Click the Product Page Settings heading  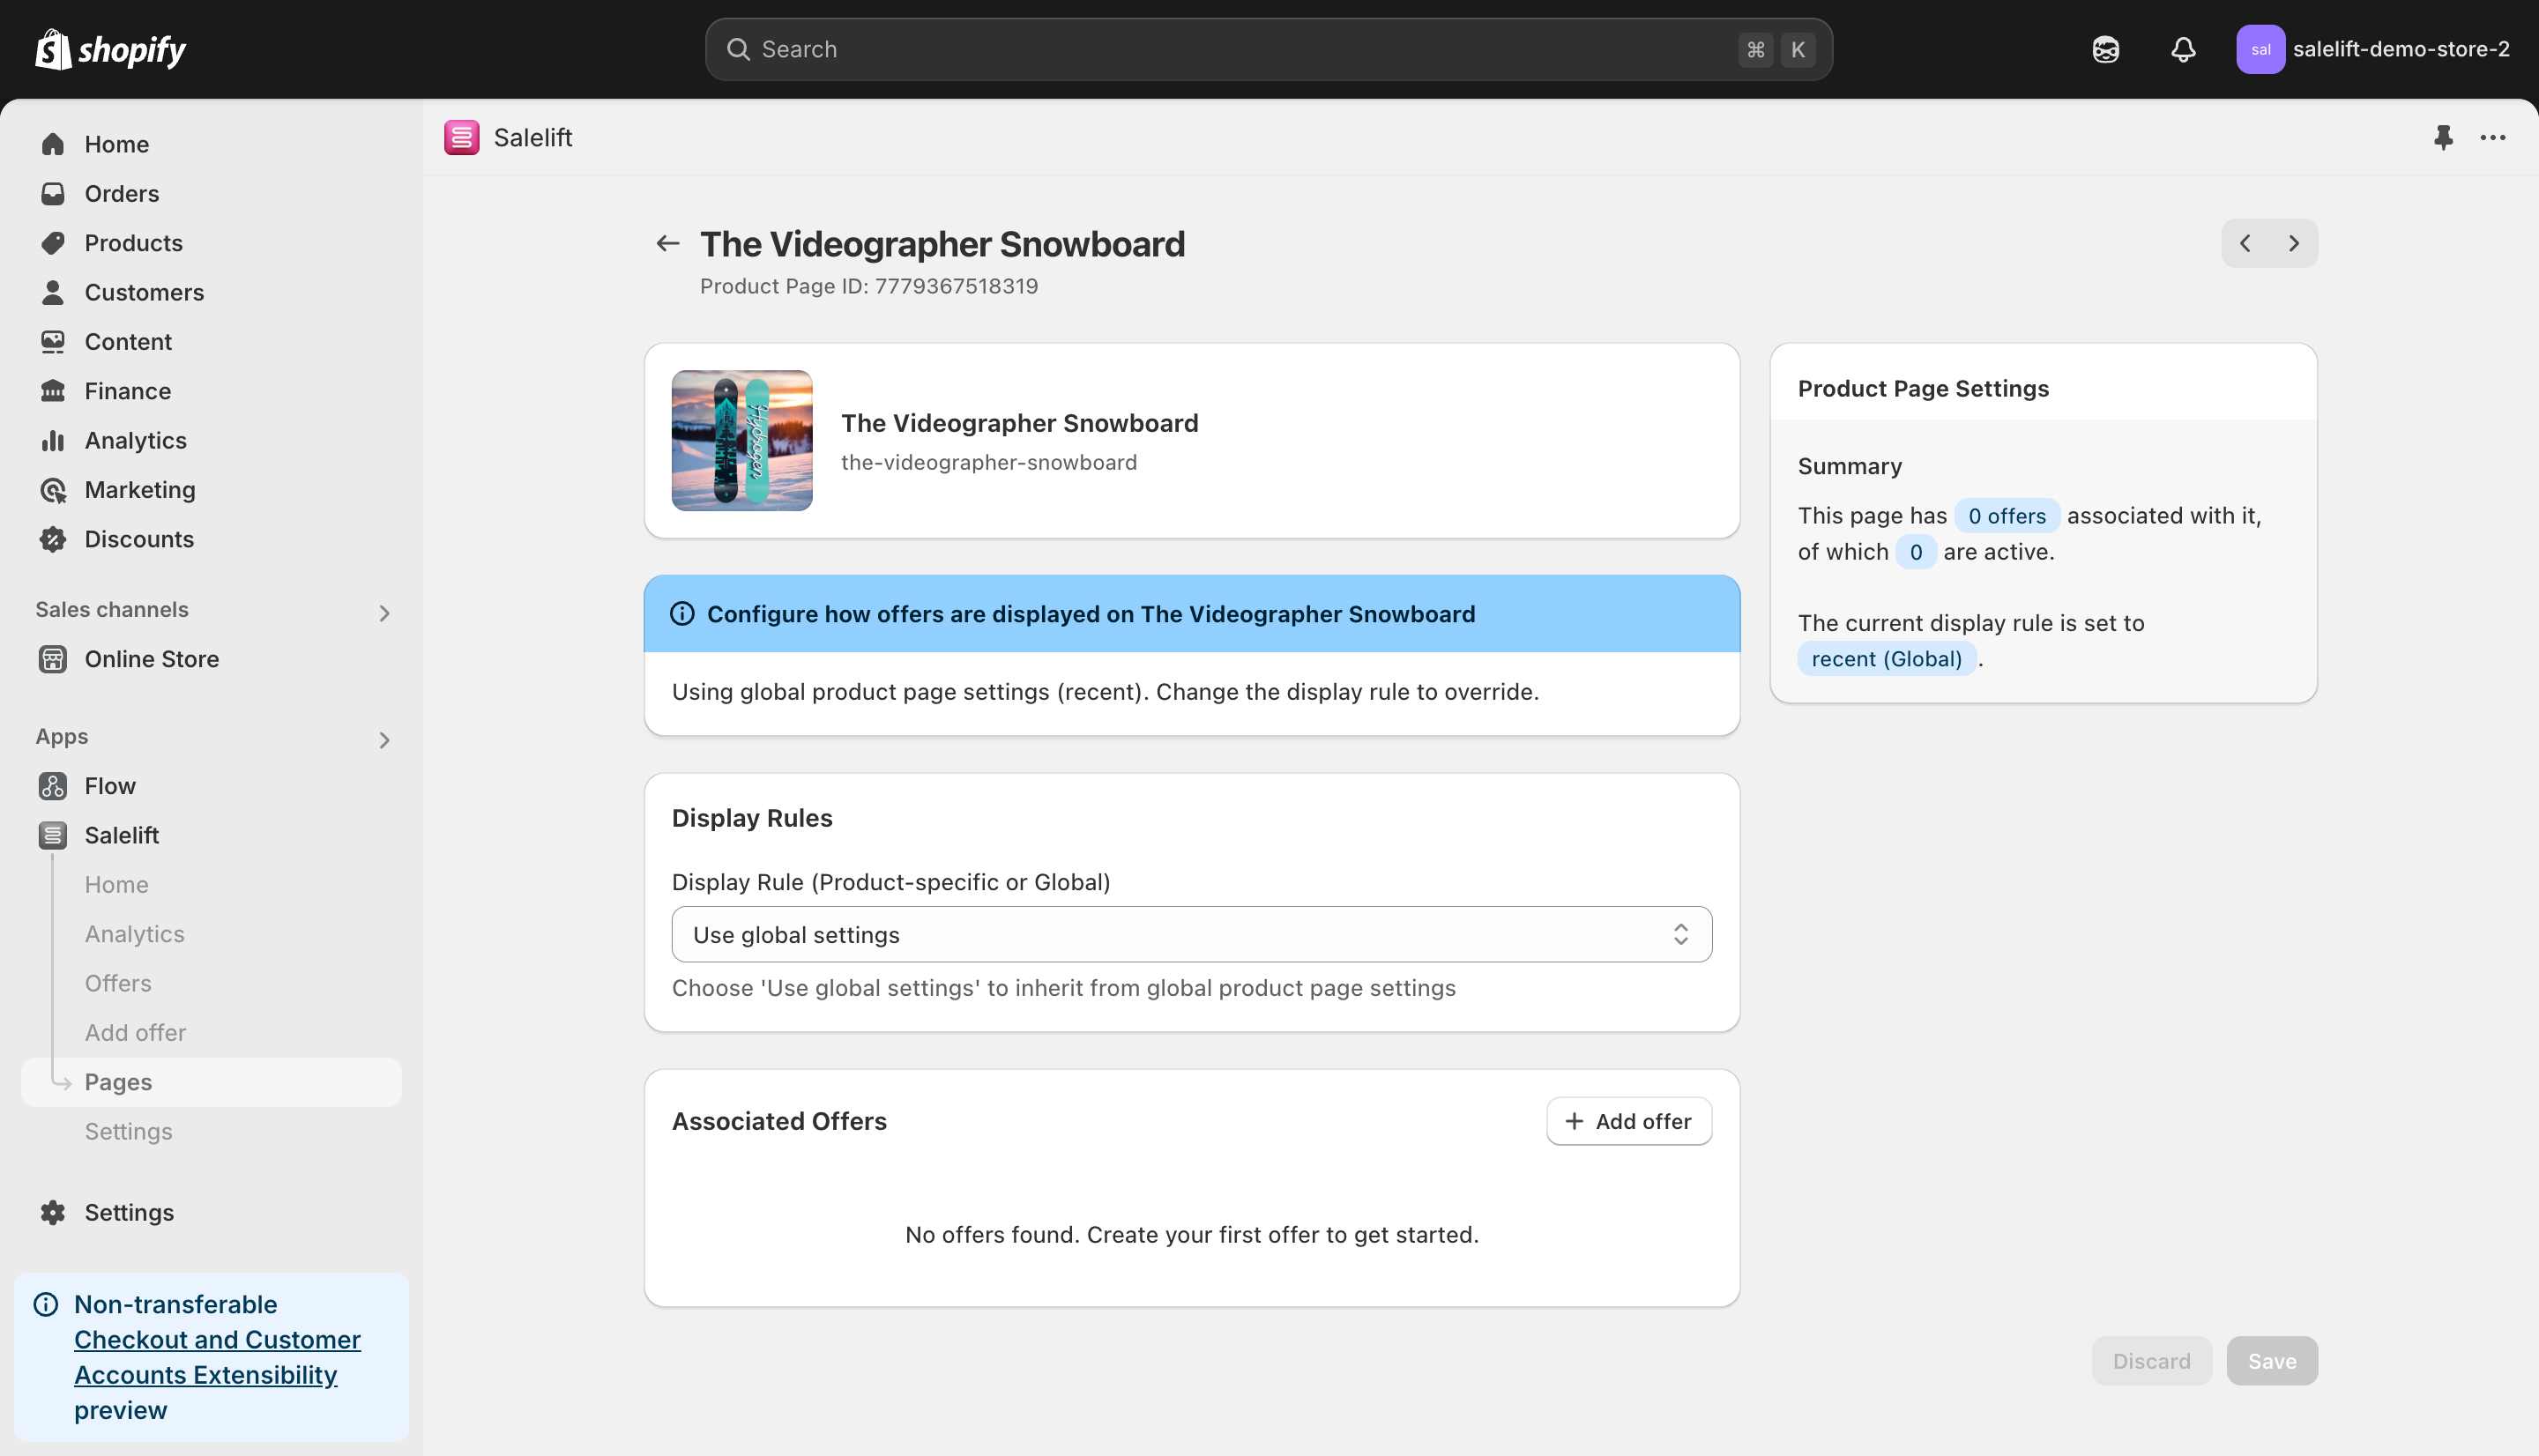tap(1922, 388)
